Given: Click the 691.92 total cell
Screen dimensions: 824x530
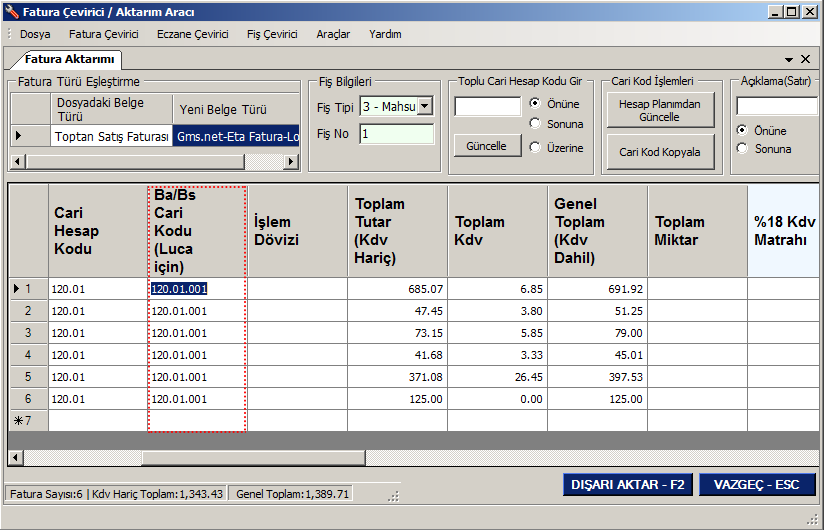Looking at the screenshot, I should coord(598,289).
